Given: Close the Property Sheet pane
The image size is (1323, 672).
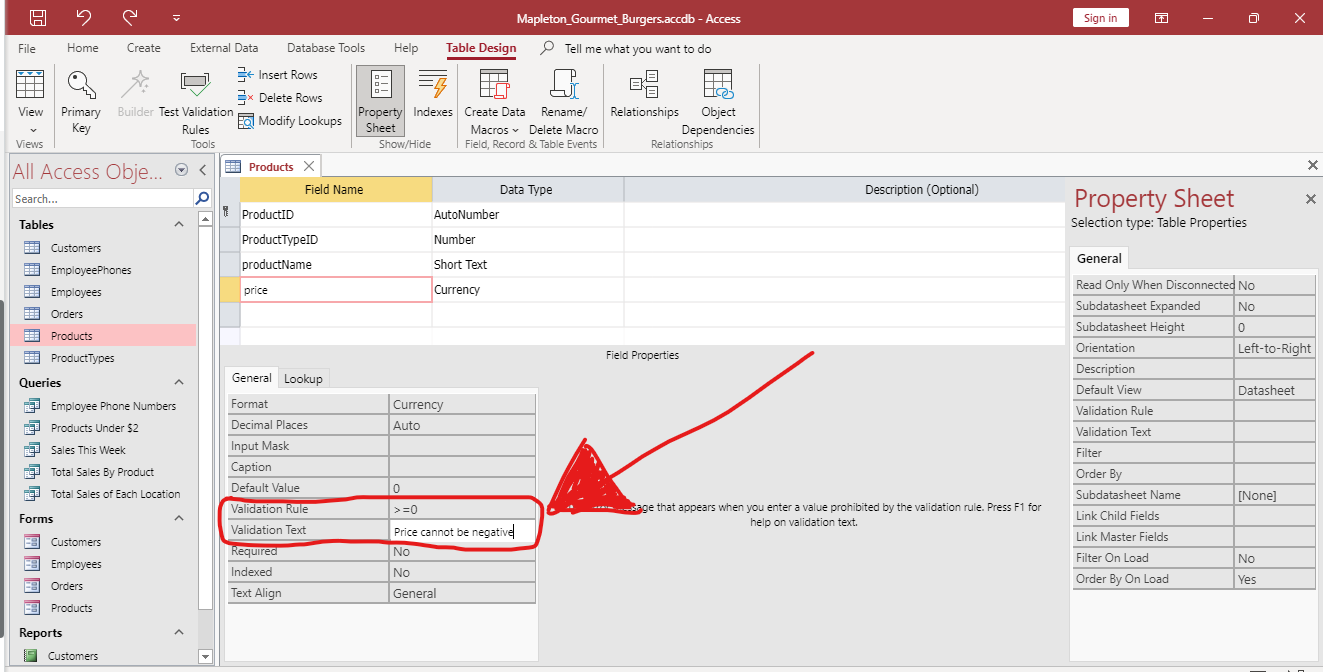Looking at the screenshot, I should click(1311, 199).
